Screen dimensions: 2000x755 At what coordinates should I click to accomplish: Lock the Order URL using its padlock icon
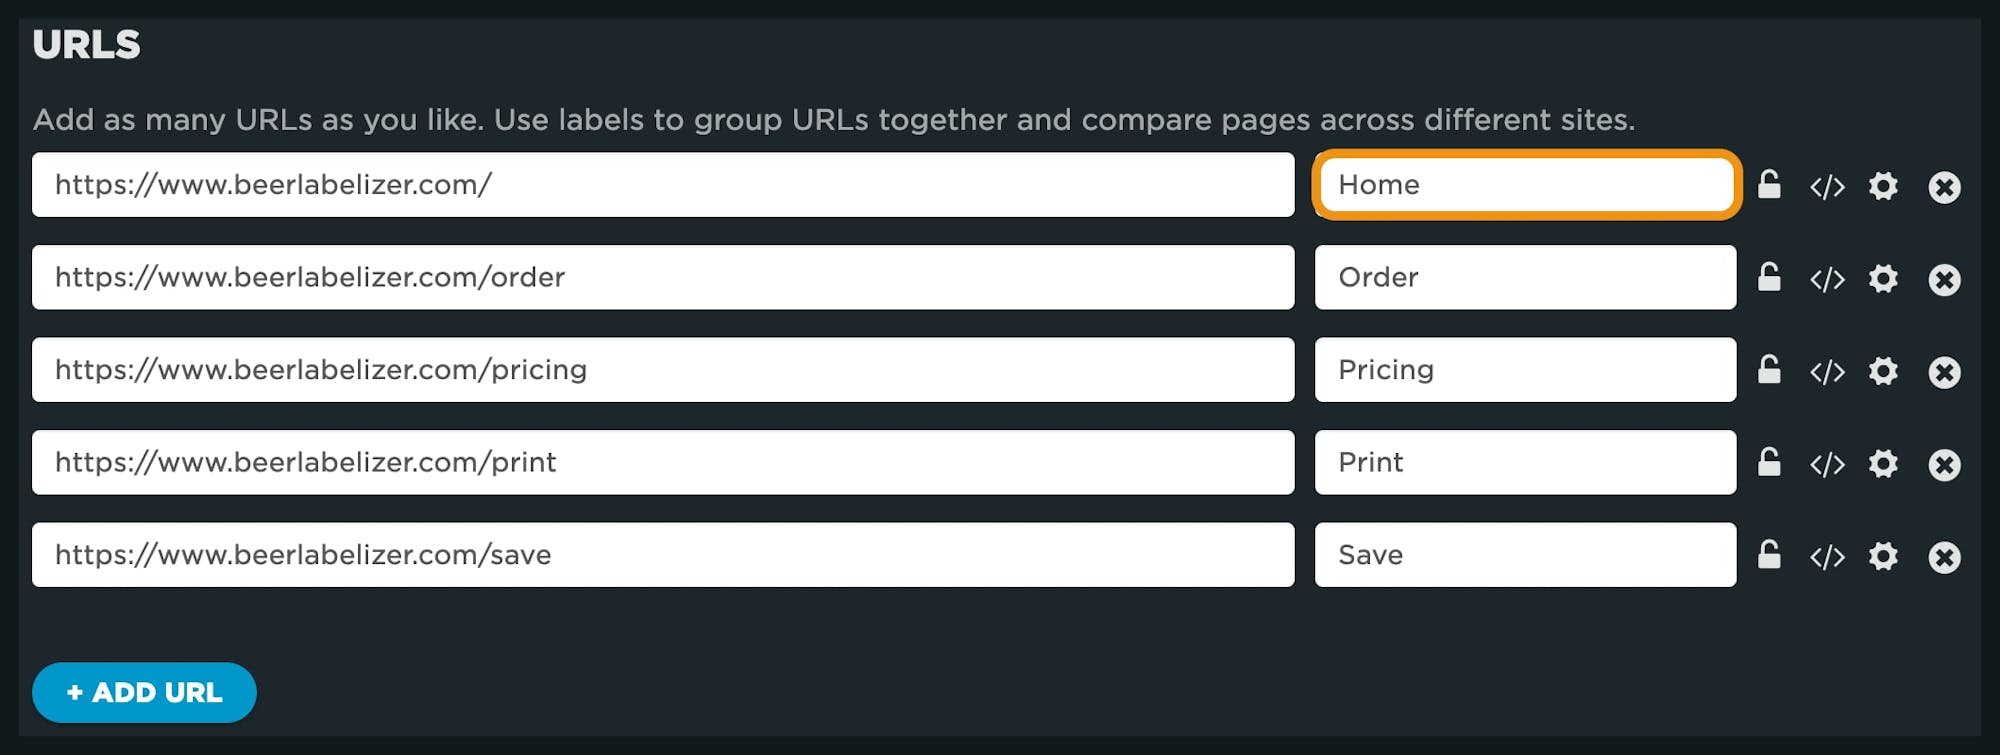(x=1770, y=278)
